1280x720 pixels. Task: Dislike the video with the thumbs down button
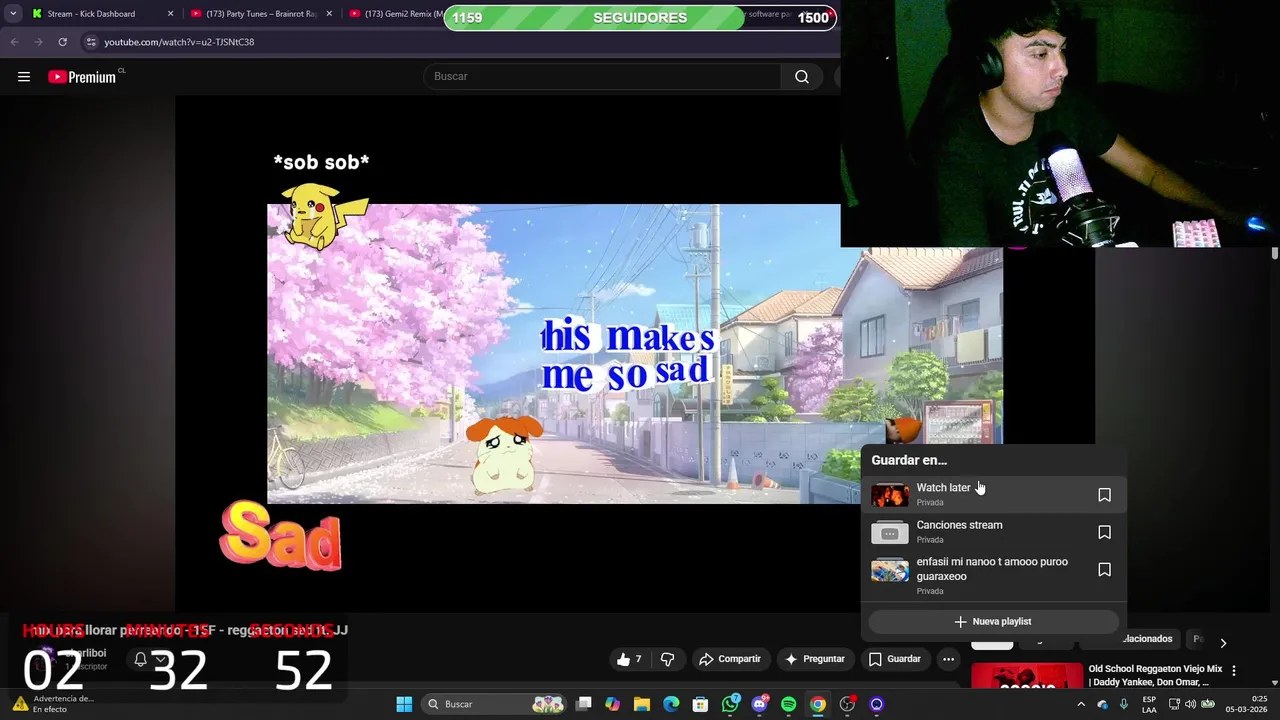point(667,659)
